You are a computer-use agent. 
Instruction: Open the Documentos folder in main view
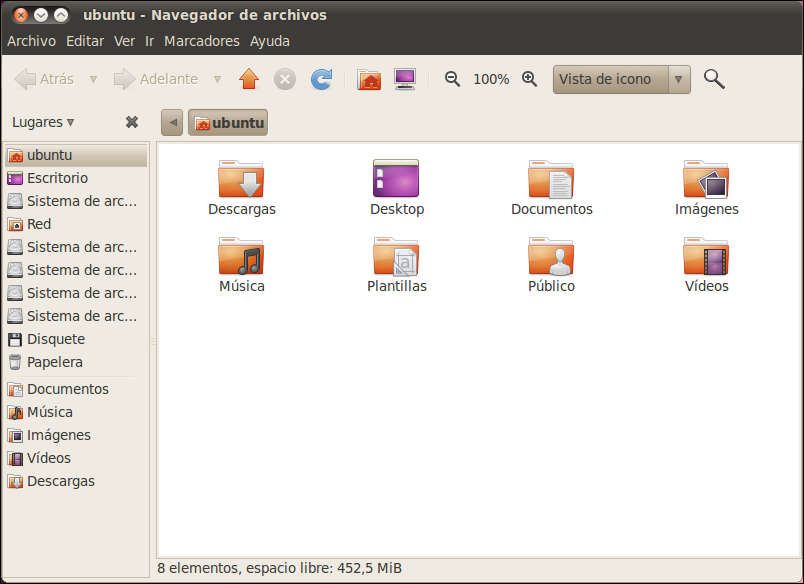tap(551, 179)
